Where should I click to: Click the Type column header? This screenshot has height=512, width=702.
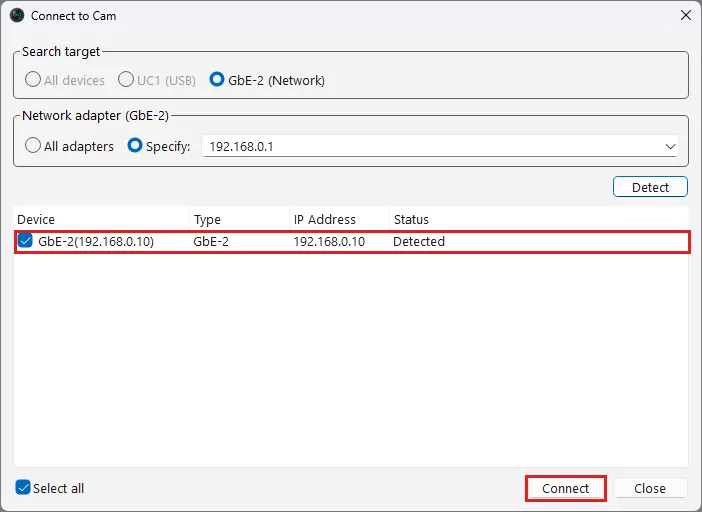pos(240,219)
